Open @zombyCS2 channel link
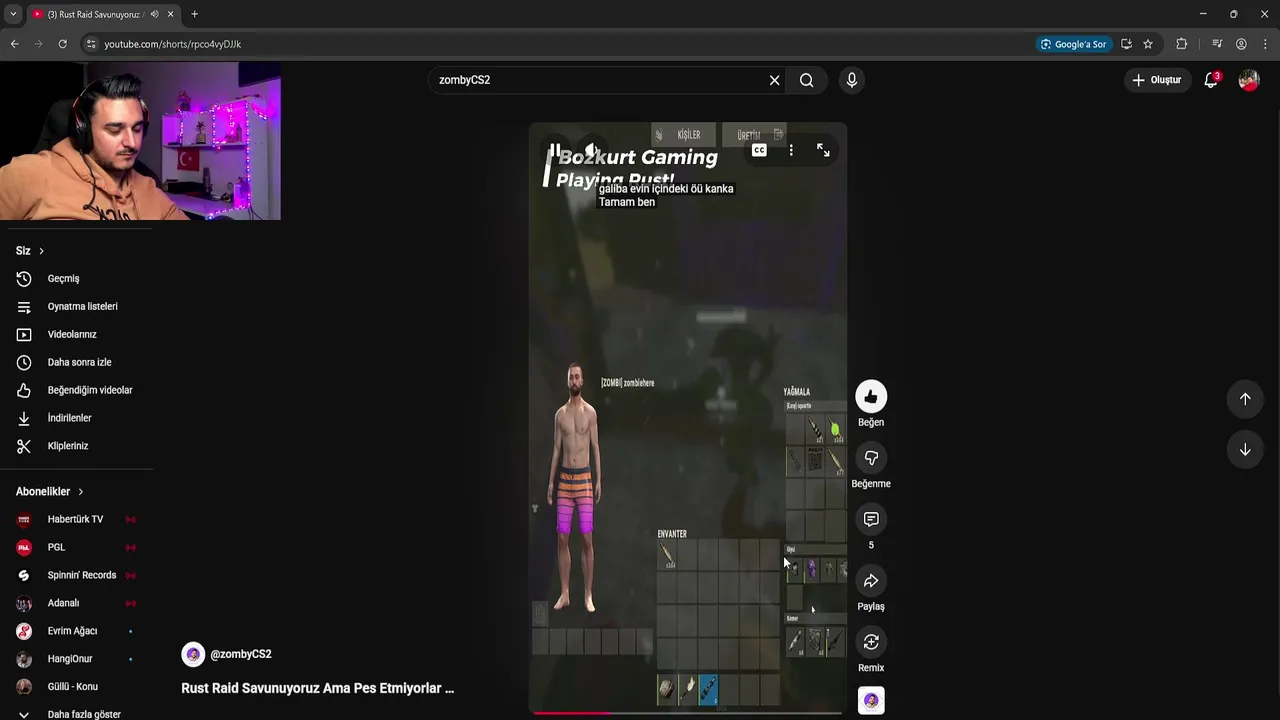Viewport: 1280px width, 720px height. pyautogui.click(x=241, y=654)
